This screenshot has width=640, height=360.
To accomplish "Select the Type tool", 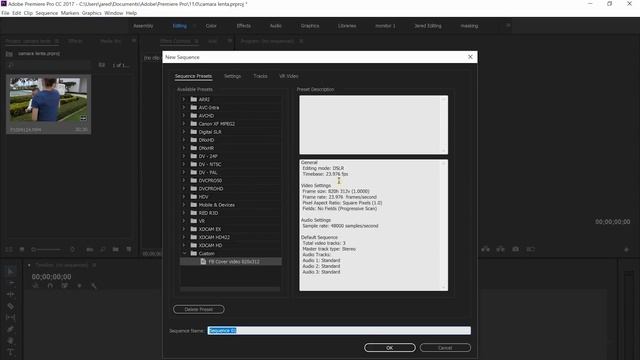I will point(11,352).
